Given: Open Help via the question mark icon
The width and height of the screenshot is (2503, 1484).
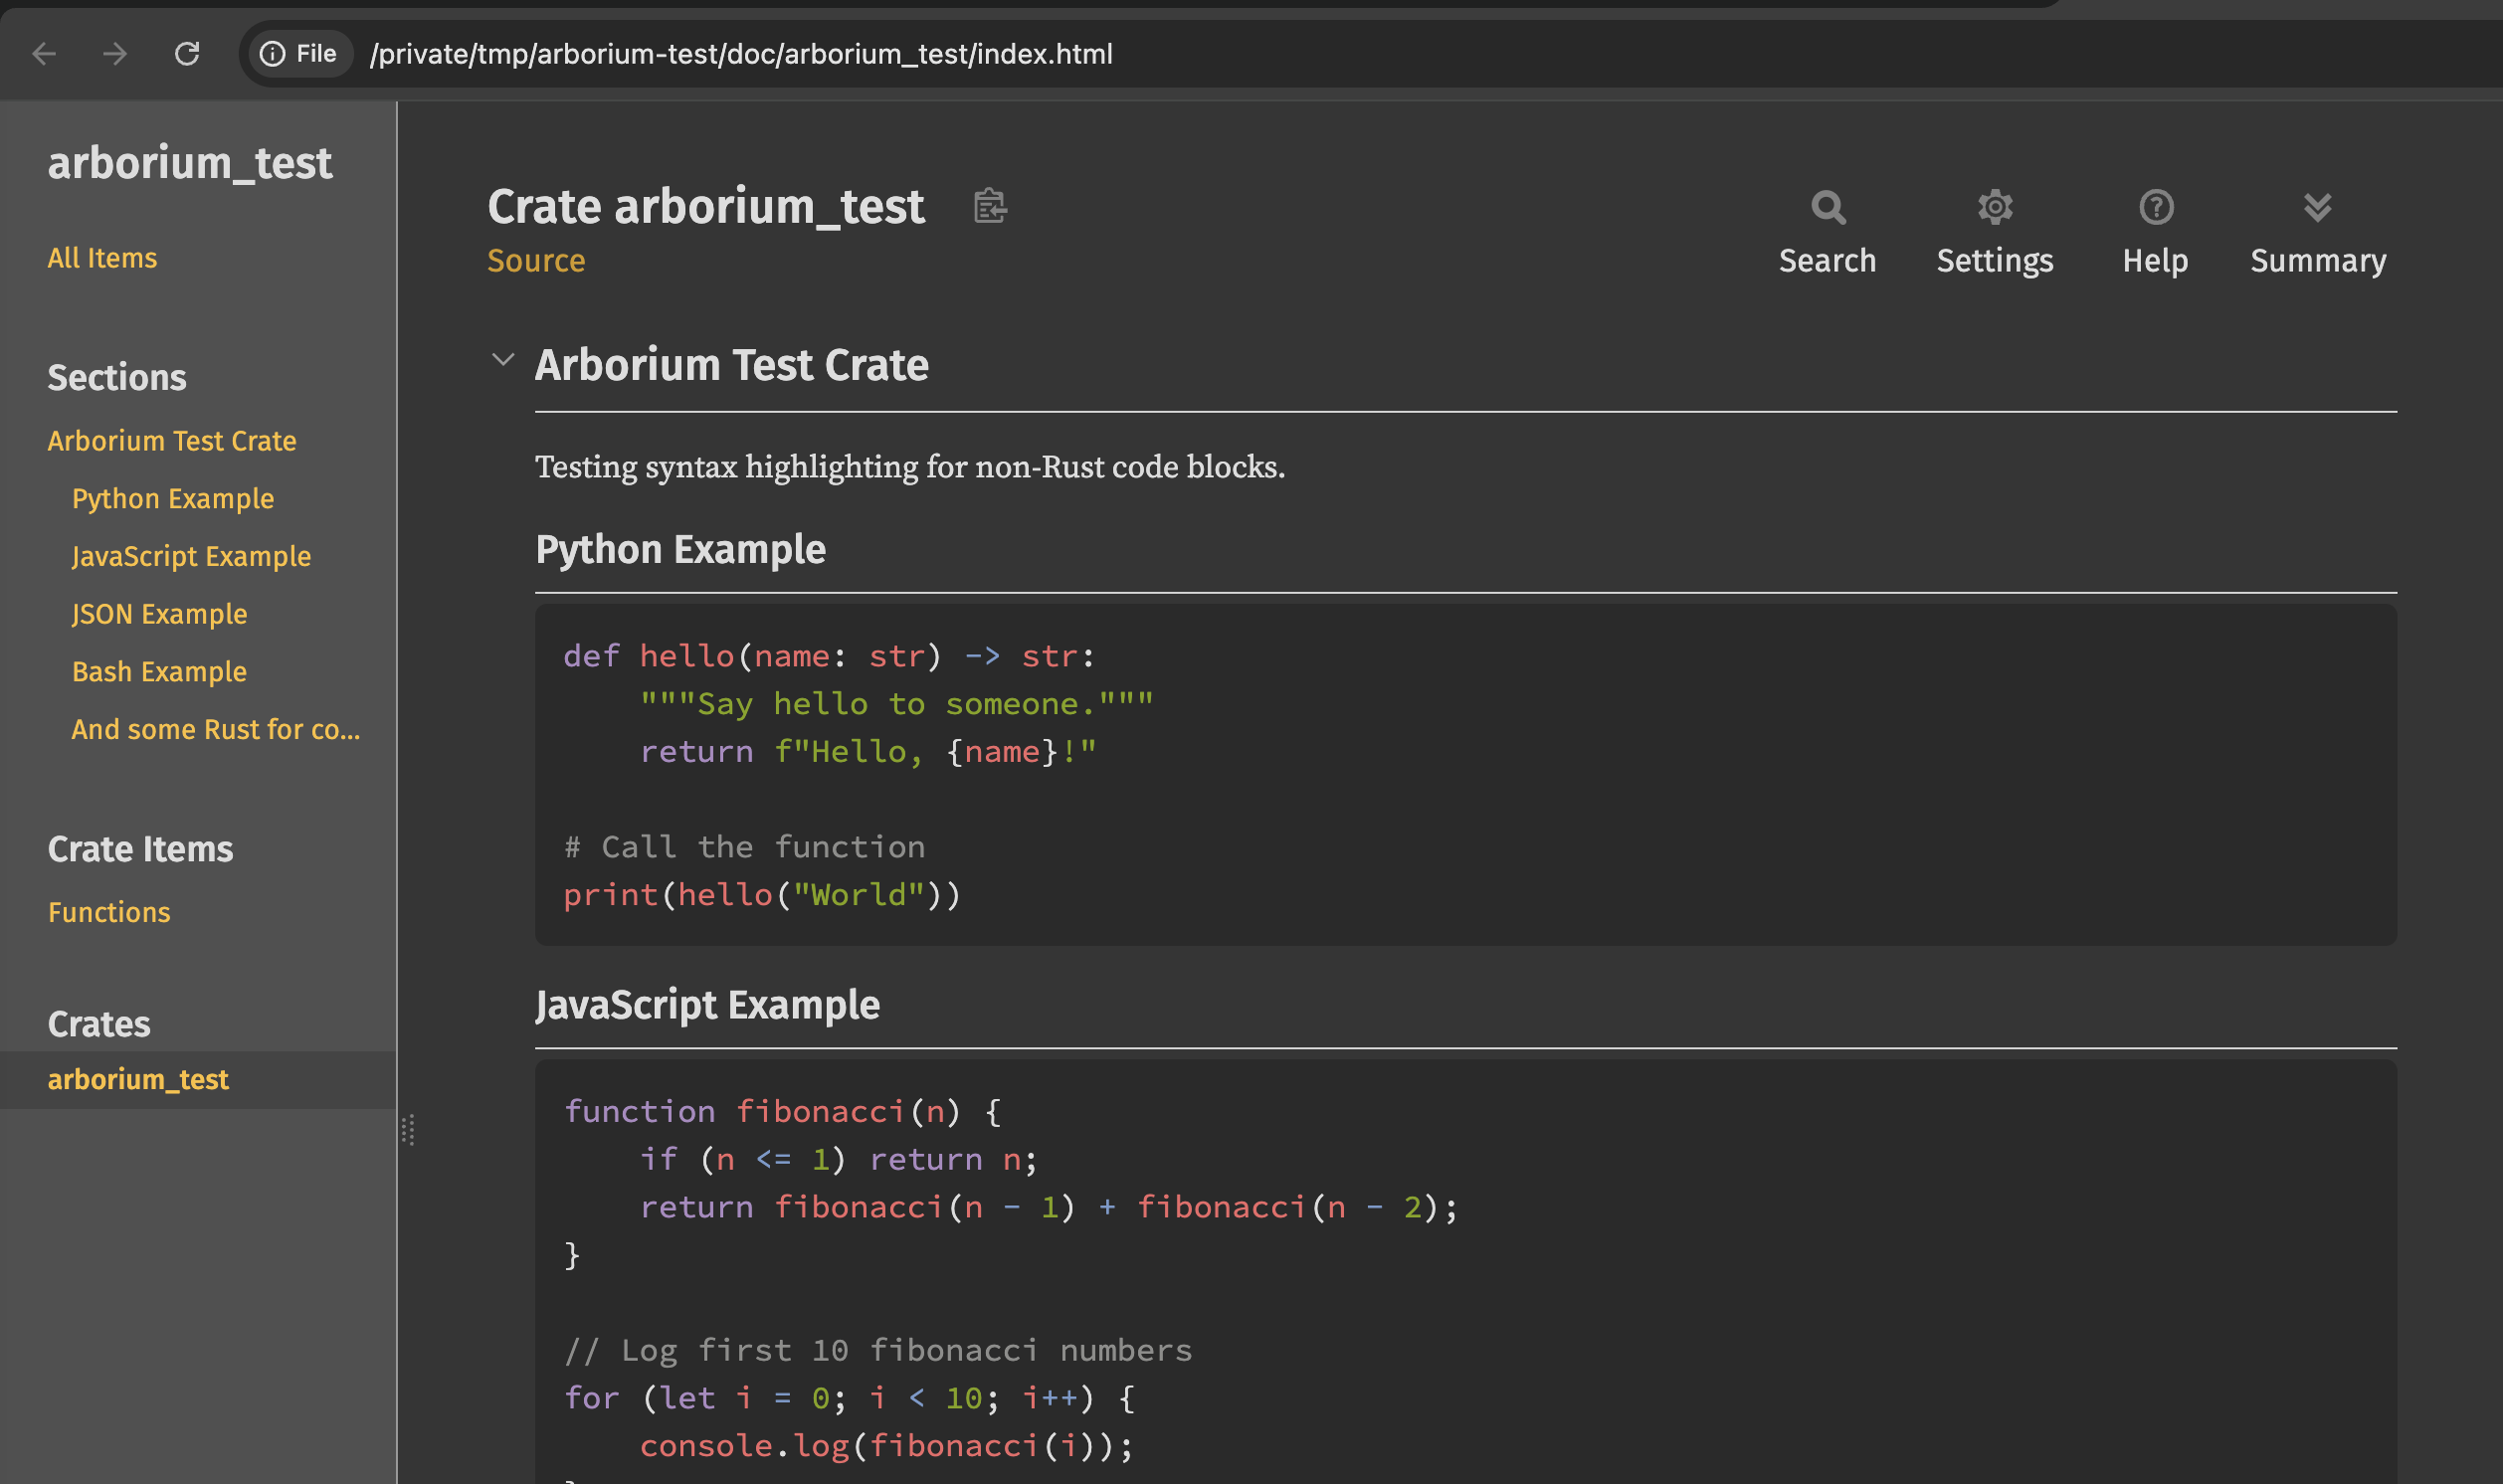Looking at the screenshot, I should [2155, 208].
